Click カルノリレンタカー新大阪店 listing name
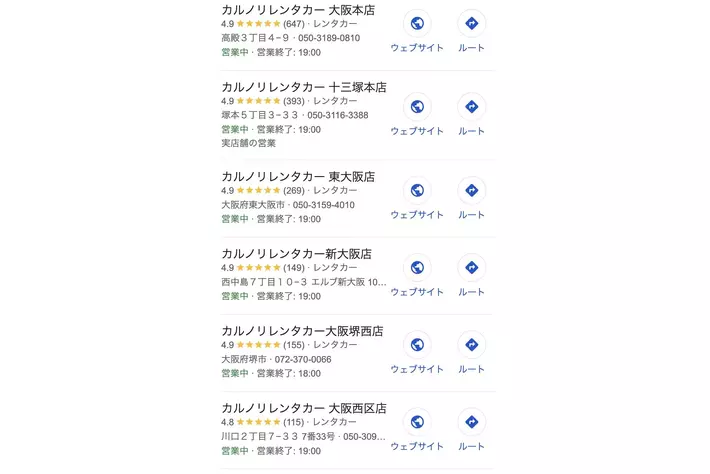Screen dimensions: 710x474 [x=296, y=253]
